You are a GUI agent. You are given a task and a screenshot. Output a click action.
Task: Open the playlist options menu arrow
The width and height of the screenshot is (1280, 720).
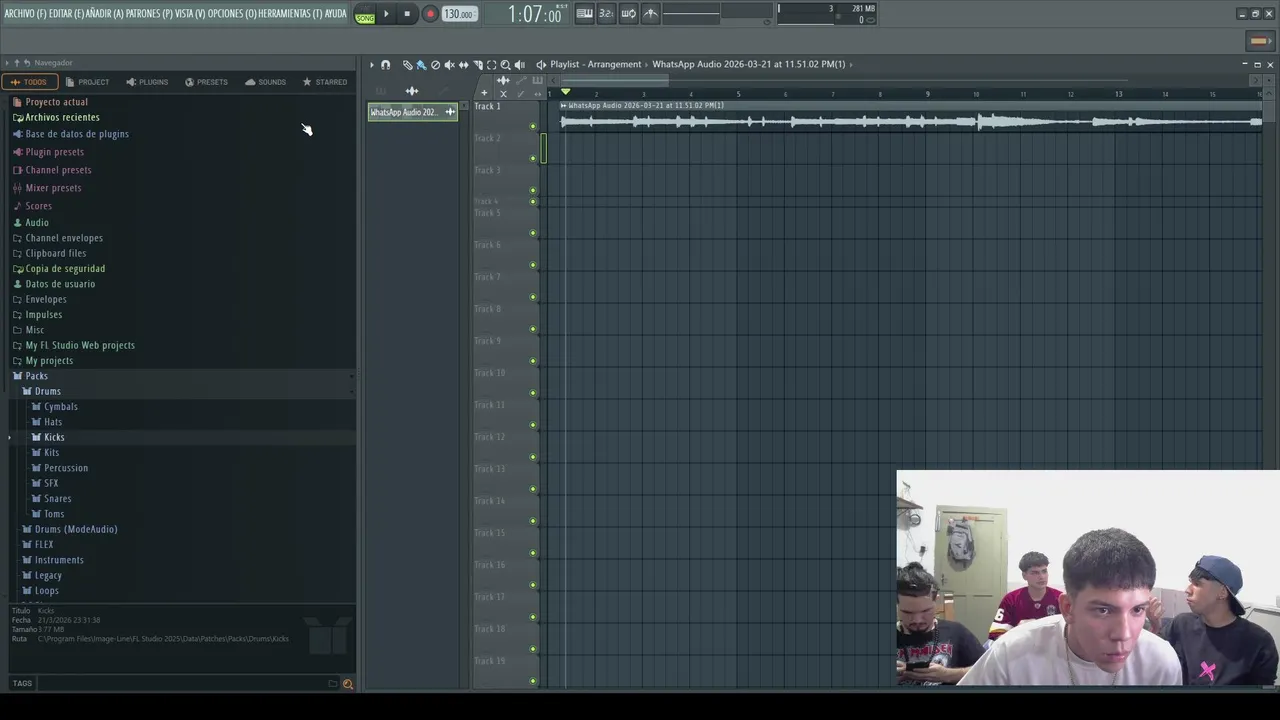point(372,65)
